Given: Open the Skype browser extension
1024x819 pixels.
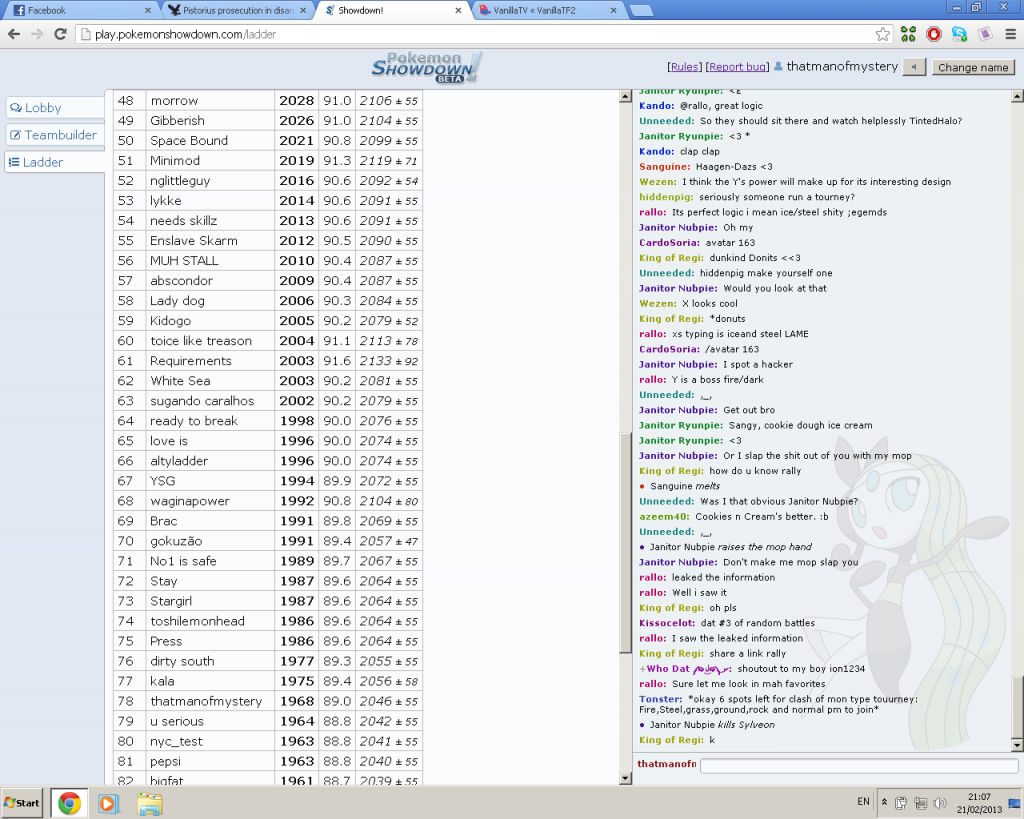Looking at the screenshot, I should 957,33.
